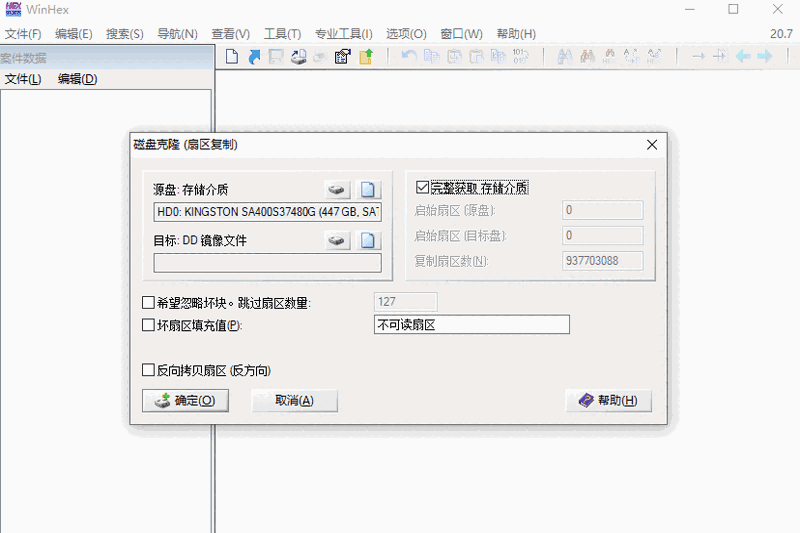Open 编辑(D) menu in case data panel
The height and width of the screenshot is (533, 800).
78,79
